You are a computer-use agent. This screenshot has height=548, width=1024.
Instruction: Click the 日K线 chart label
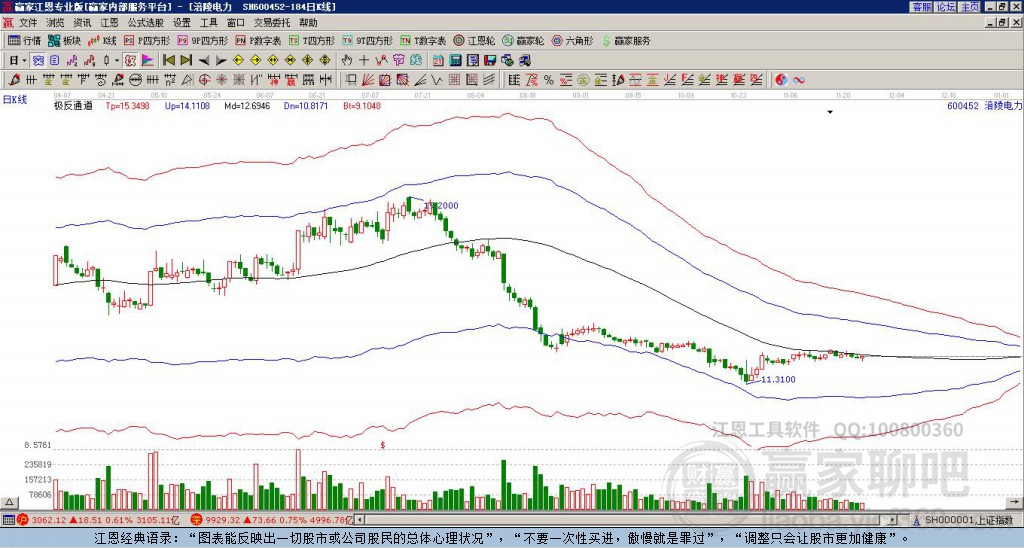14,100
